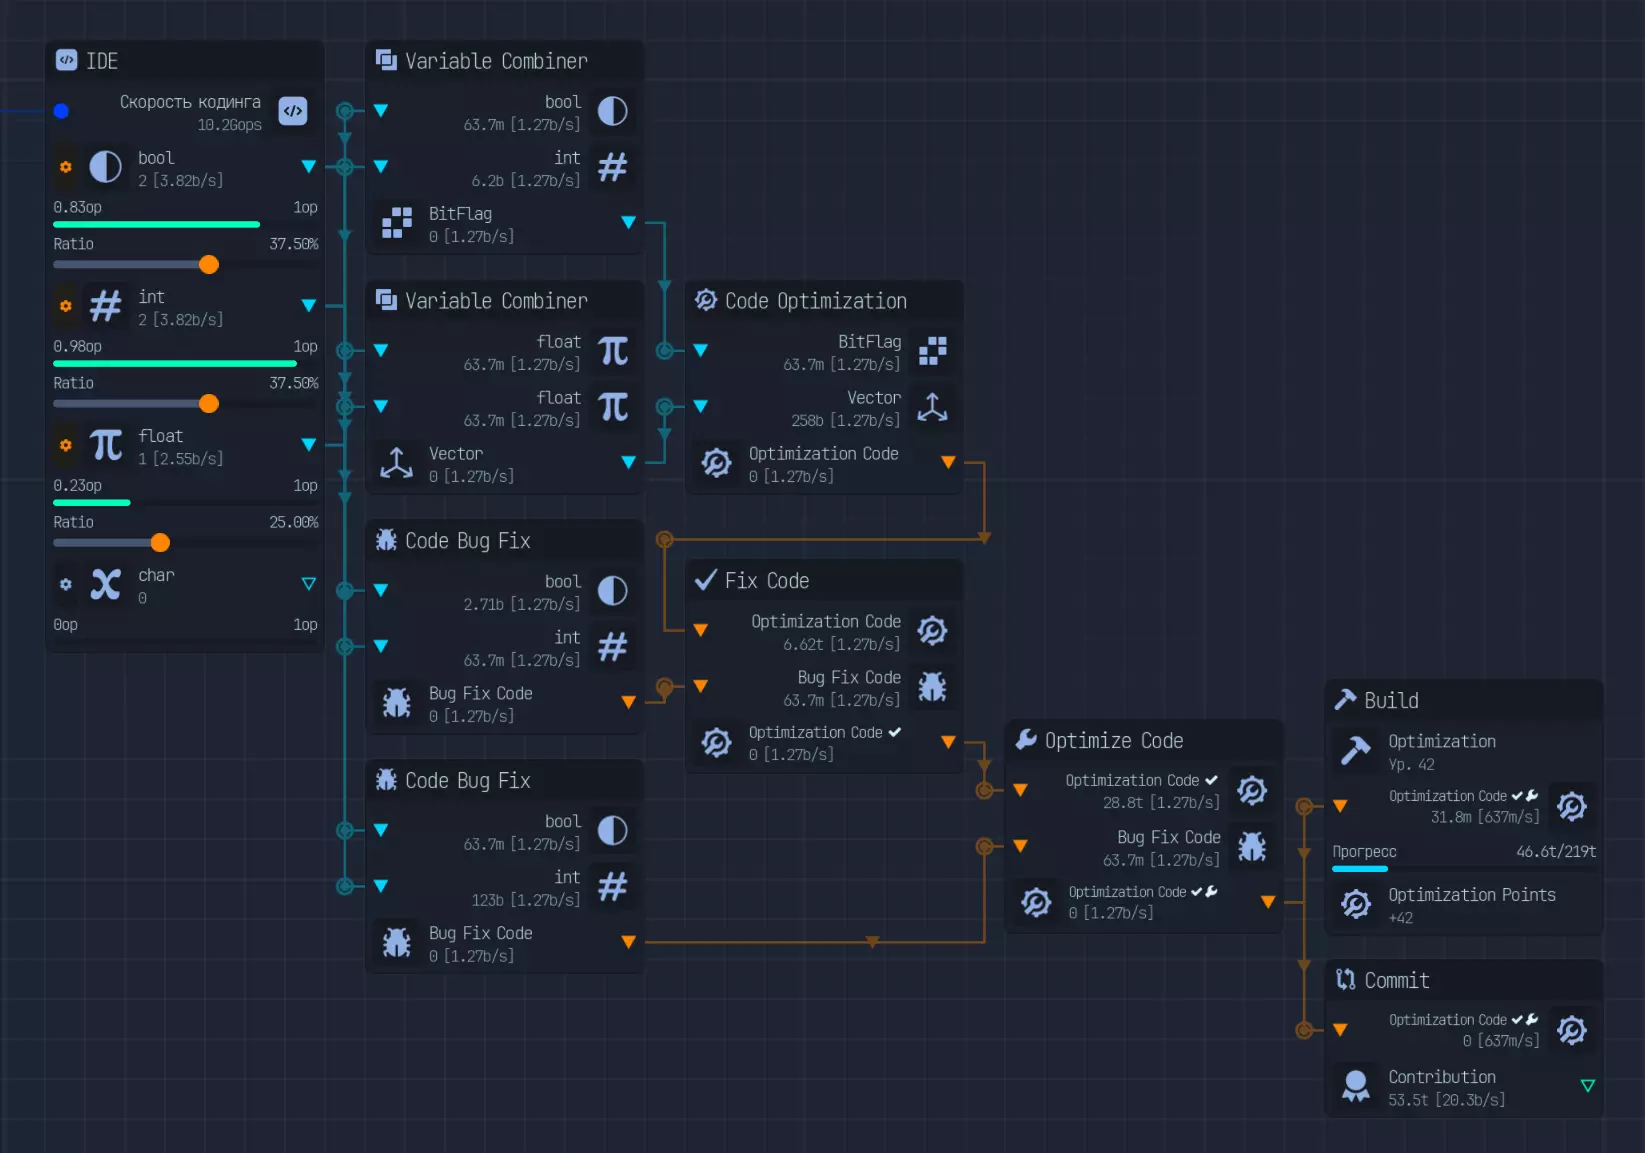Screen dimensions: 1645x1153
Task: Click the Vector icon in Code Optimization
Action: [x=933, y=407]
